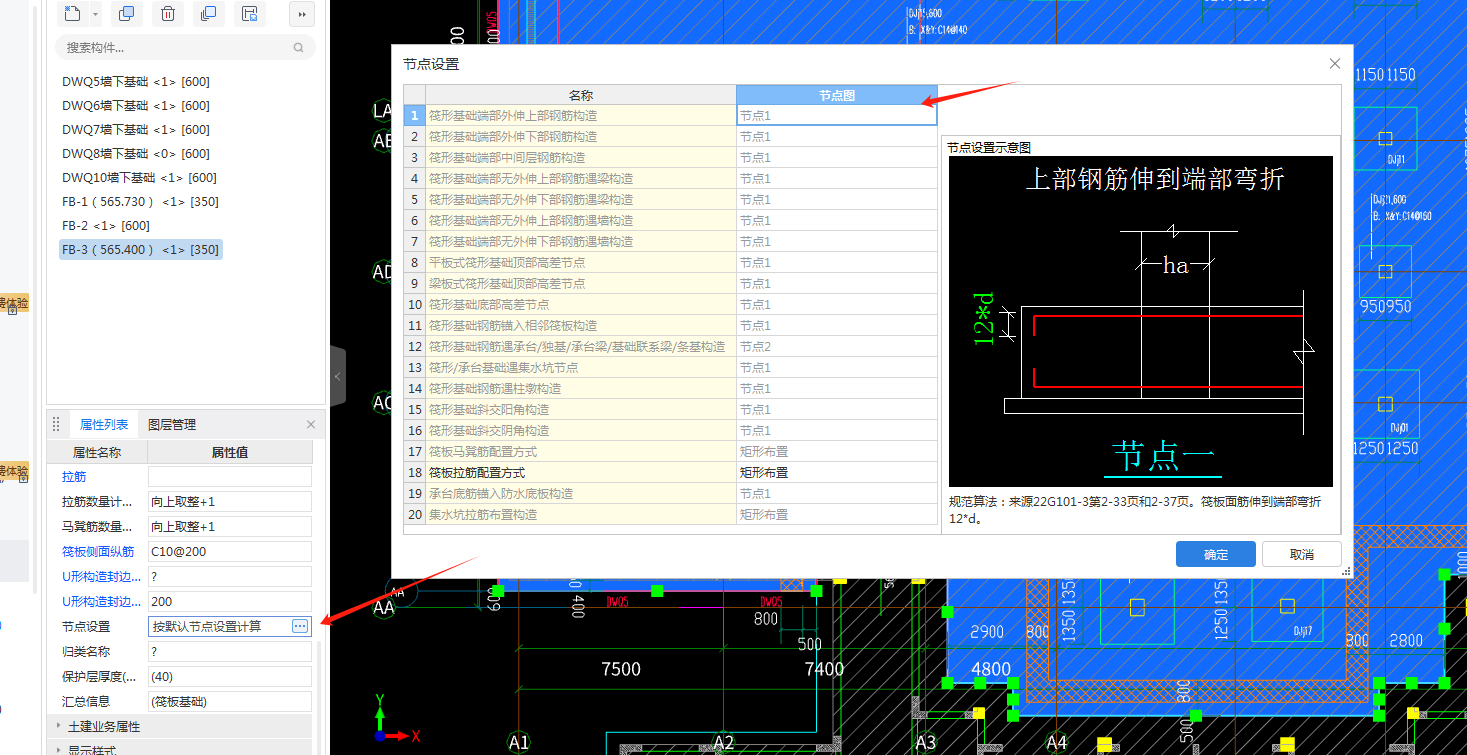The width and height of the screenshot is (1467, 755).
Task: Select row 13 筏形/承台基础遇集水坑节点
Action: tap(581, 368)
